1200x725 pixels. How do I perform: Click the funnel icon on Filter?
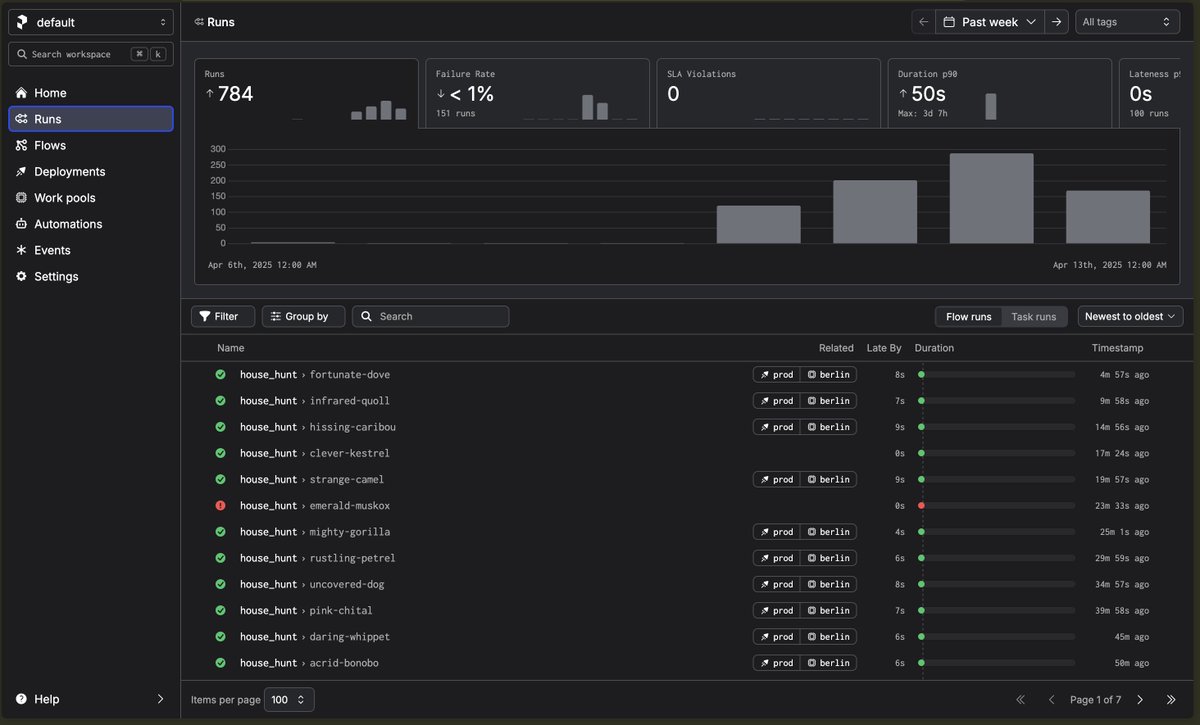205,316
